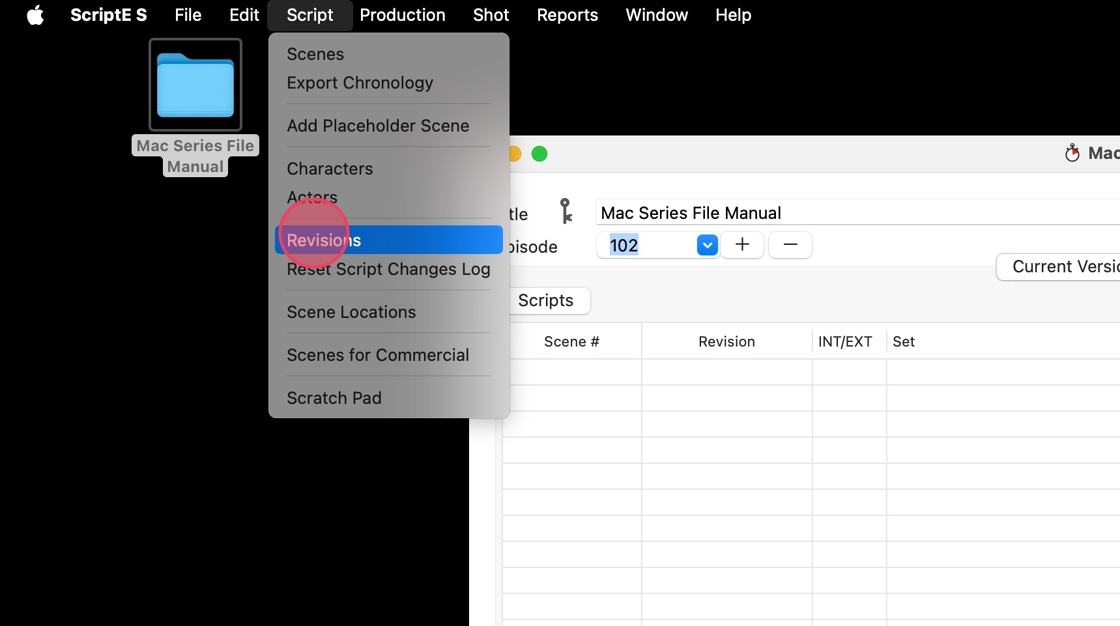Open the Production menu
This screenshot has width=1120, height=626.
click(x=402, y=15)
